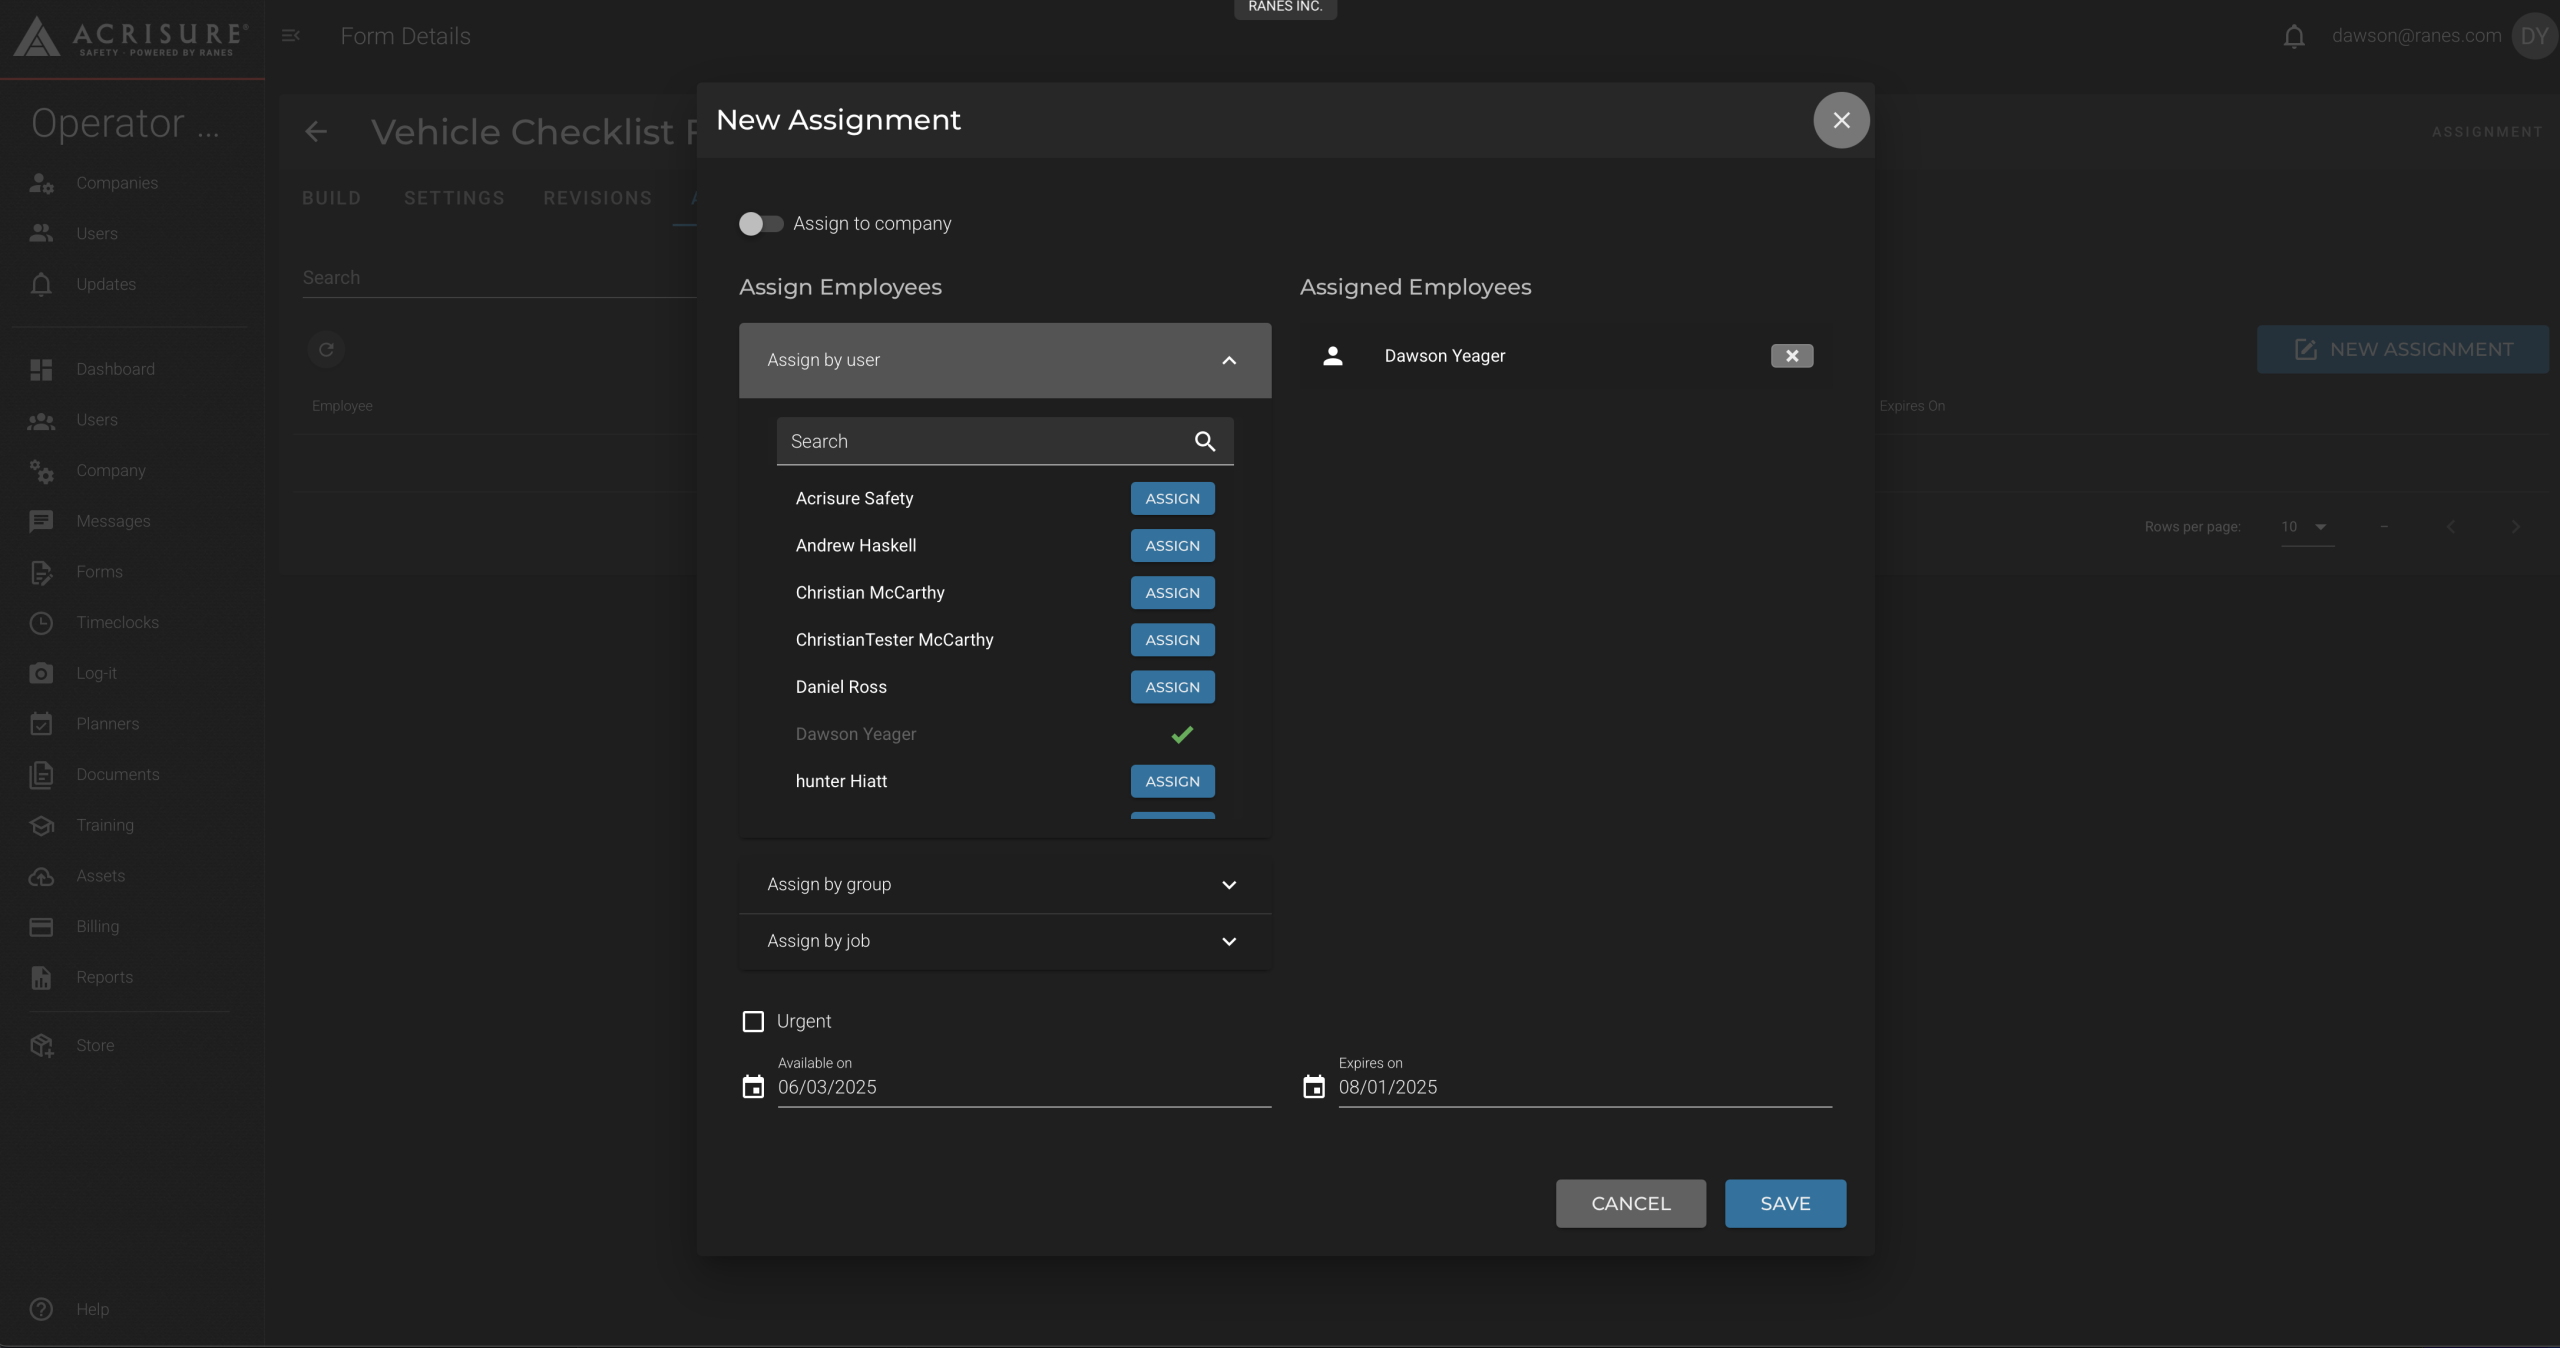Assign Acrisure Safety to the form
This screenshot has width=2560, height=1348.
1172,498
